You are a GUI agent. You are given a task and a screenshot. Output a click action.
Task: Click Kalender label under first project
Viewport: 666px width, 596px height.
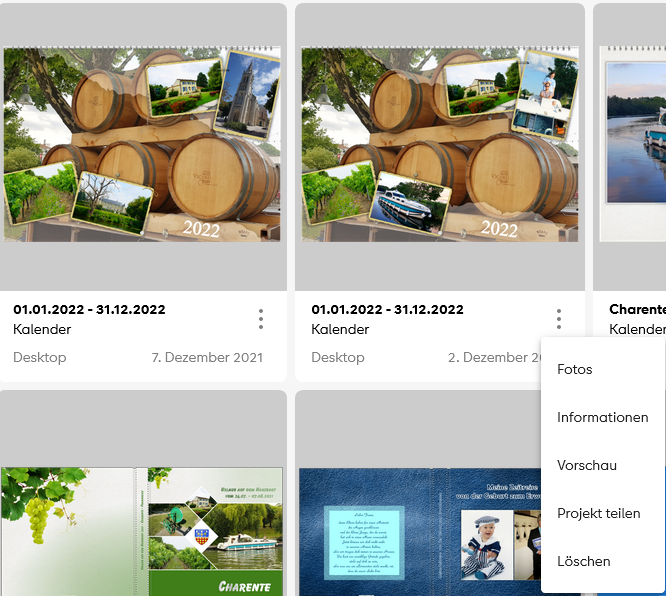coord(42,329)
